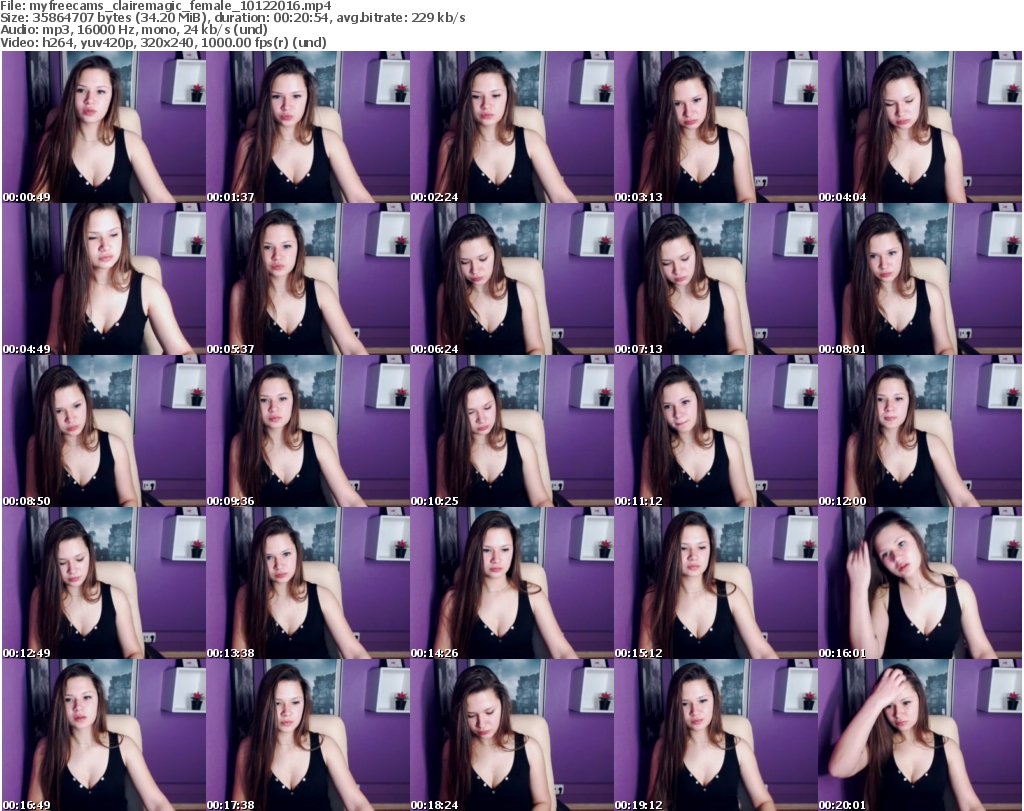Image resolution: width=1024 pixels, height=811 pixels.
Task: Select the frame at 00:01:37
Action: (x=307, y=127)
